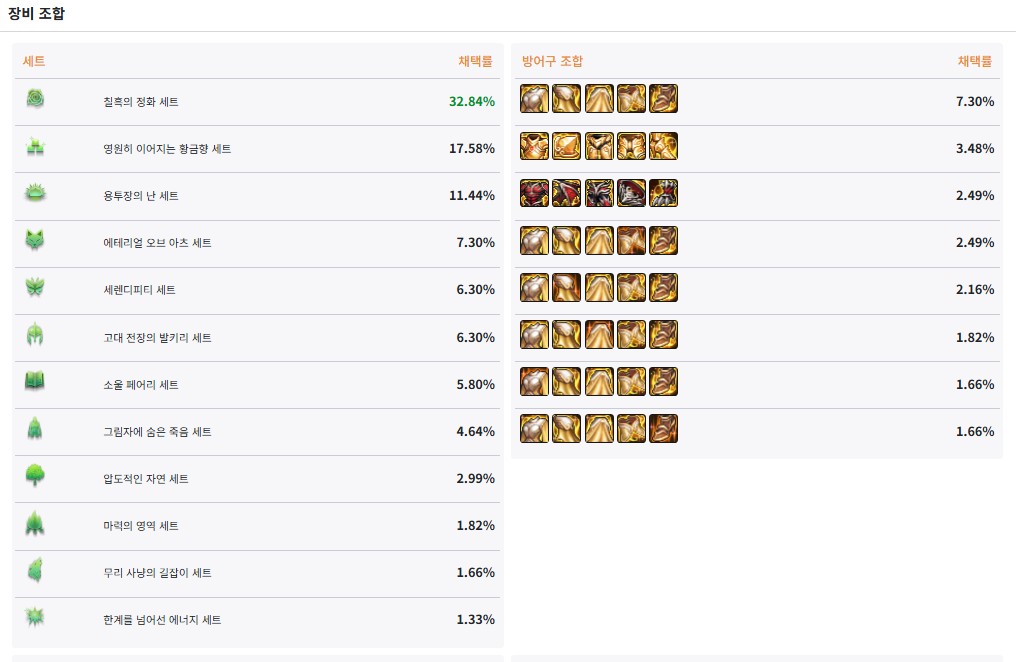Open the 그림자에 숨은 죽음 세트 link

pos(157,432)
